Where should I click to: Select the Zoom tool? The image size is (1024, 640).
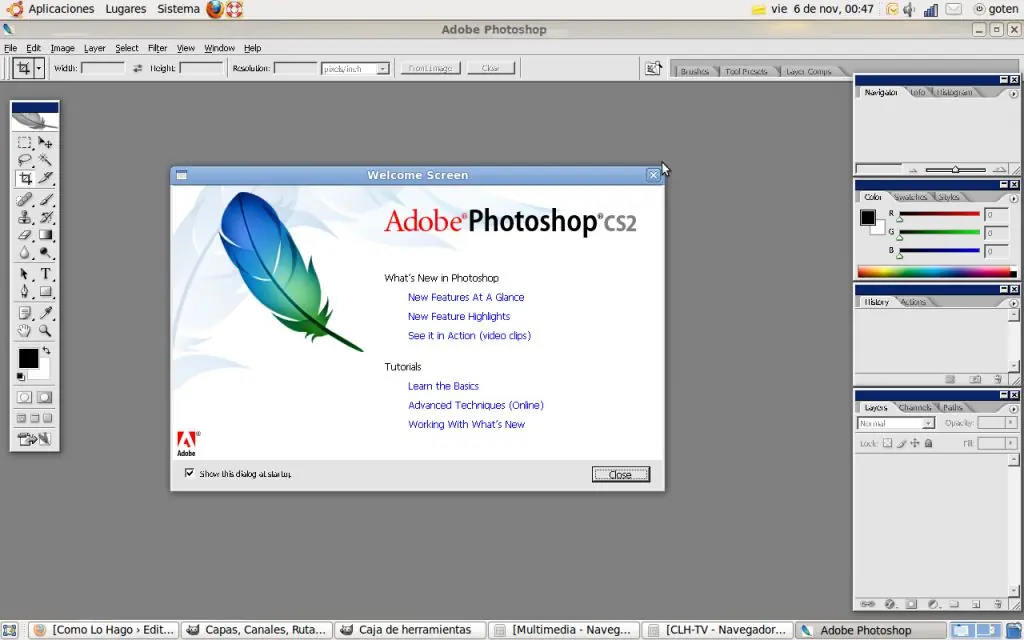point(45,331)
